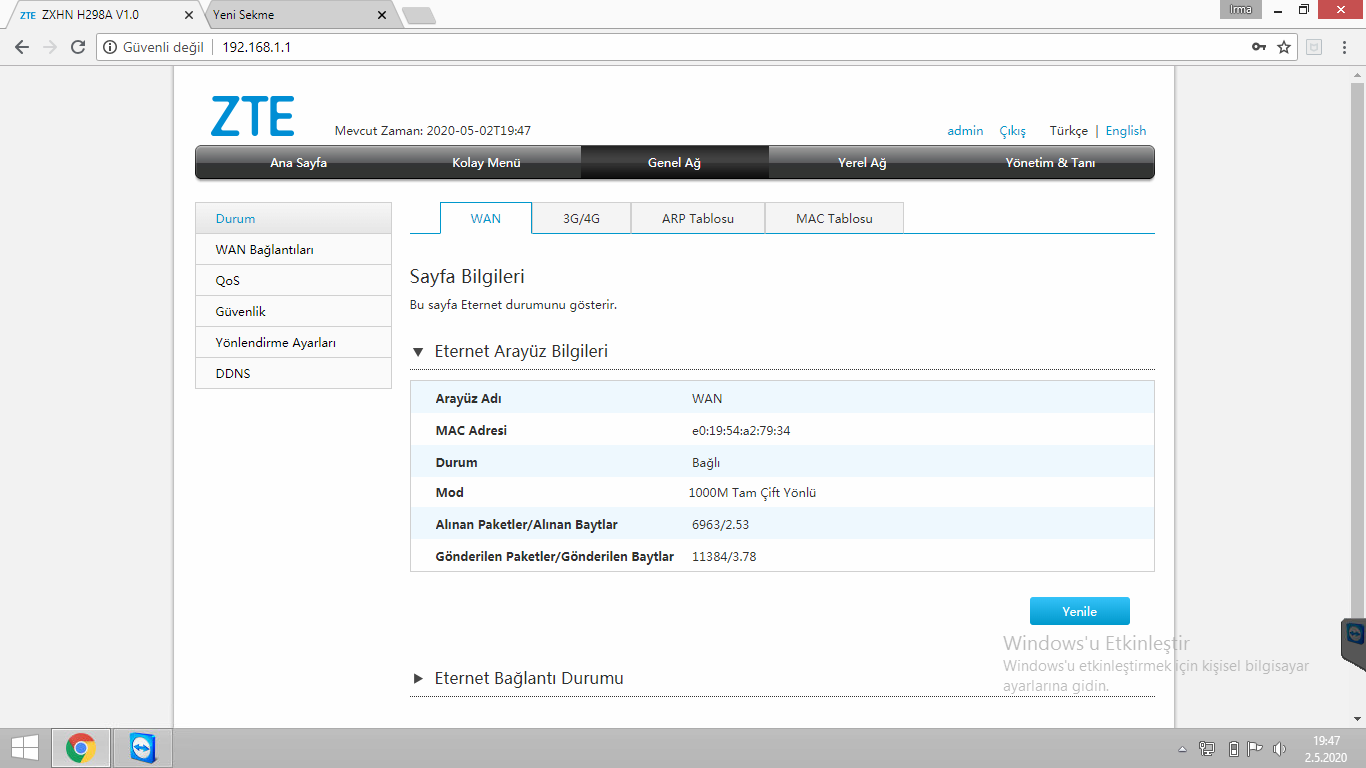Viewport: 1366px width, 768px height.
Task: Open the TeamViewer side panel tab
Action: [1354, 644]
